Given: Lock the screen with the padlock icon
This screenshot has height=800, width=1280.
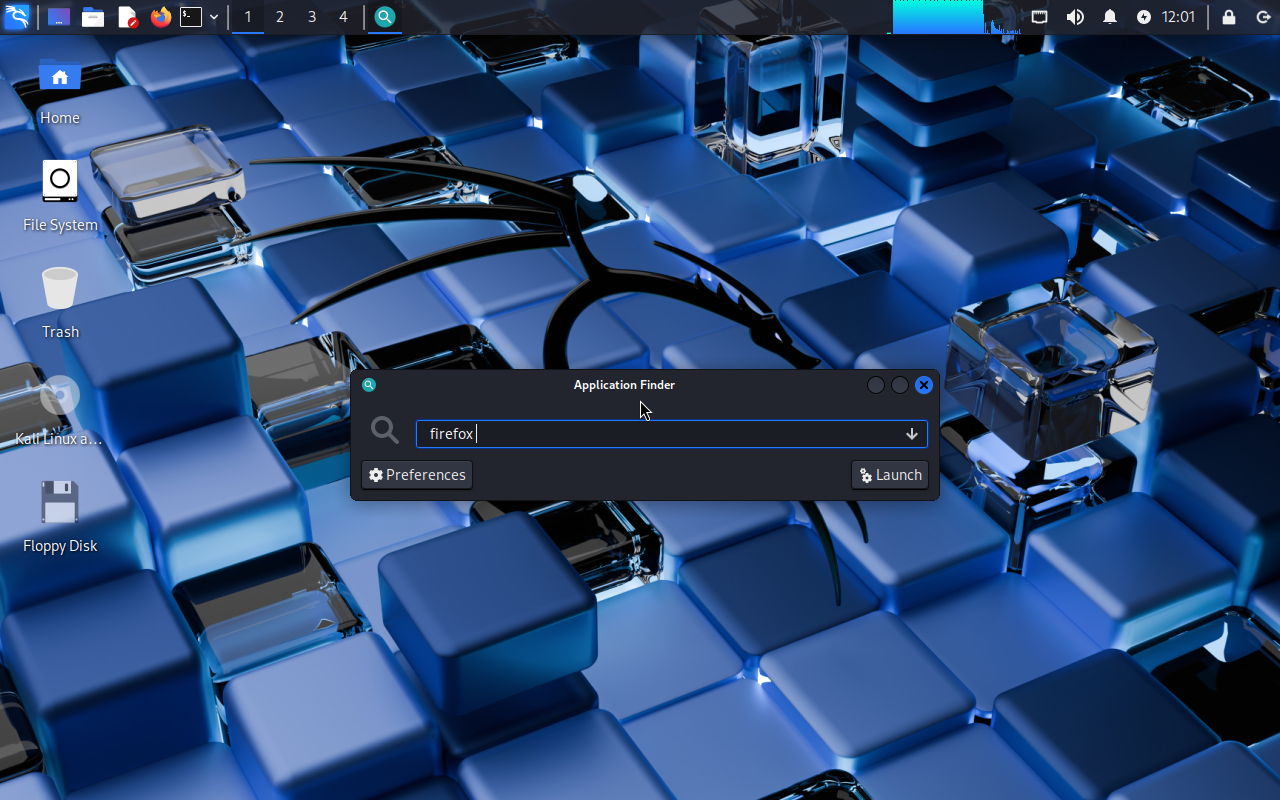Looking at the screenshot, I should pos(1228,17).
